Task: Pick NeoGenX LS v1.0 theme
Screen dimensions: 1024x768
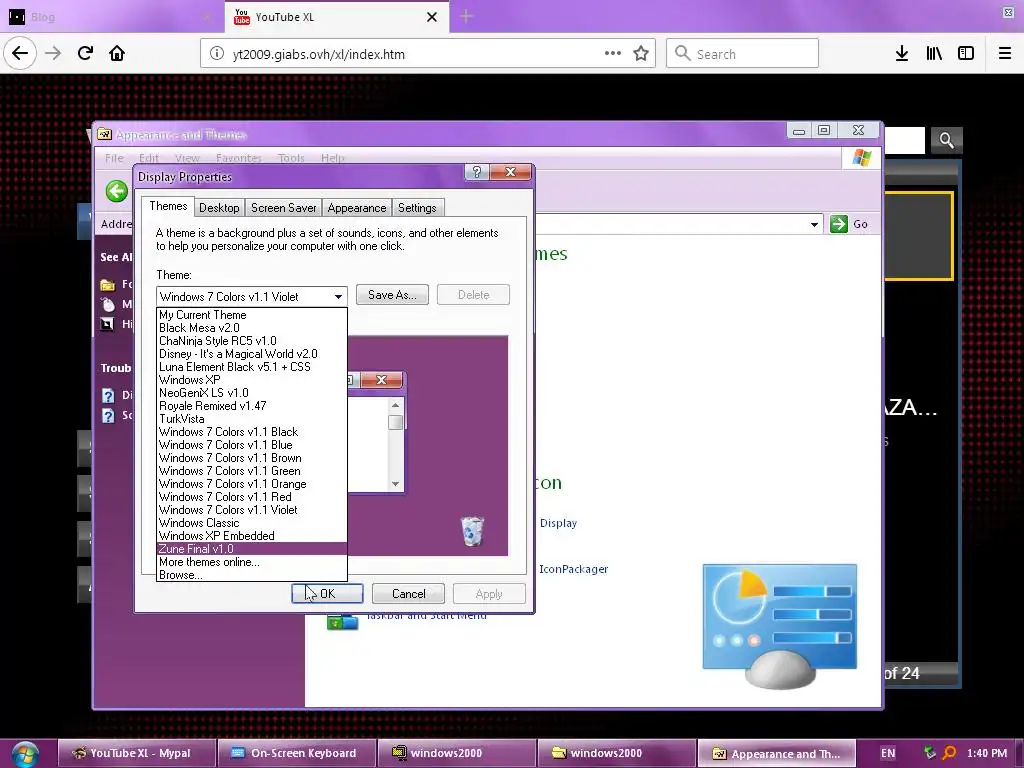Action: coord(252,393)
